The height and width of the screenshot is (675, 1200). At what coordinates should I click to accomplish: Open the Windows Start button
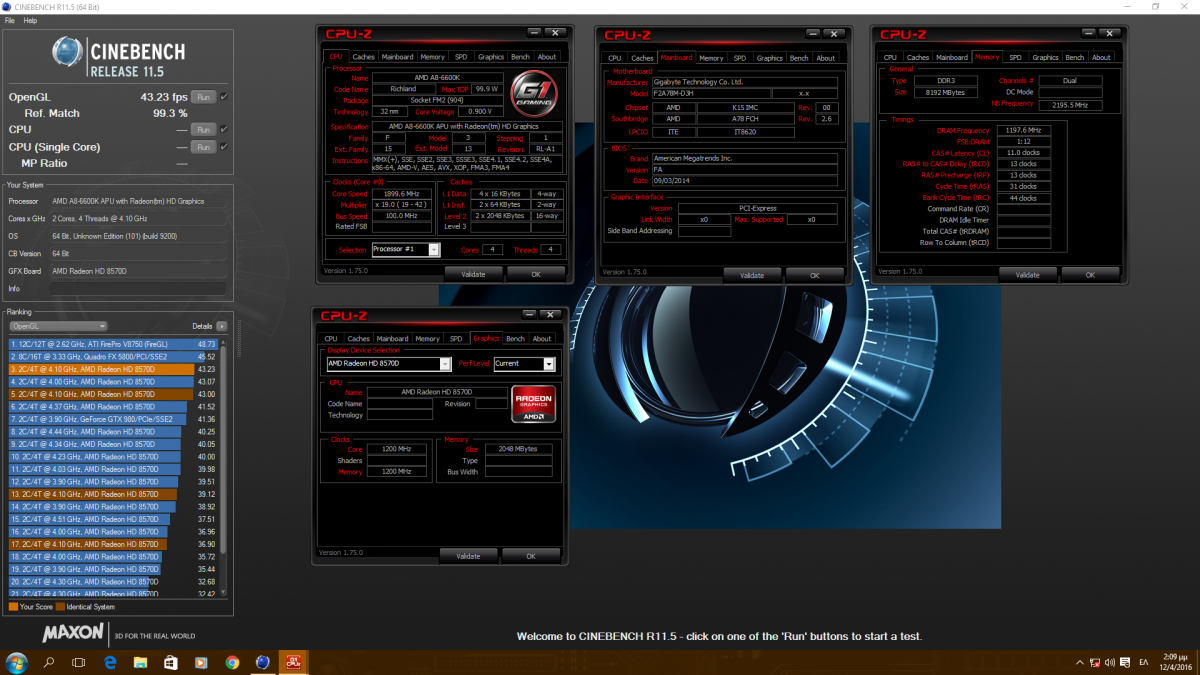[17, 662]
